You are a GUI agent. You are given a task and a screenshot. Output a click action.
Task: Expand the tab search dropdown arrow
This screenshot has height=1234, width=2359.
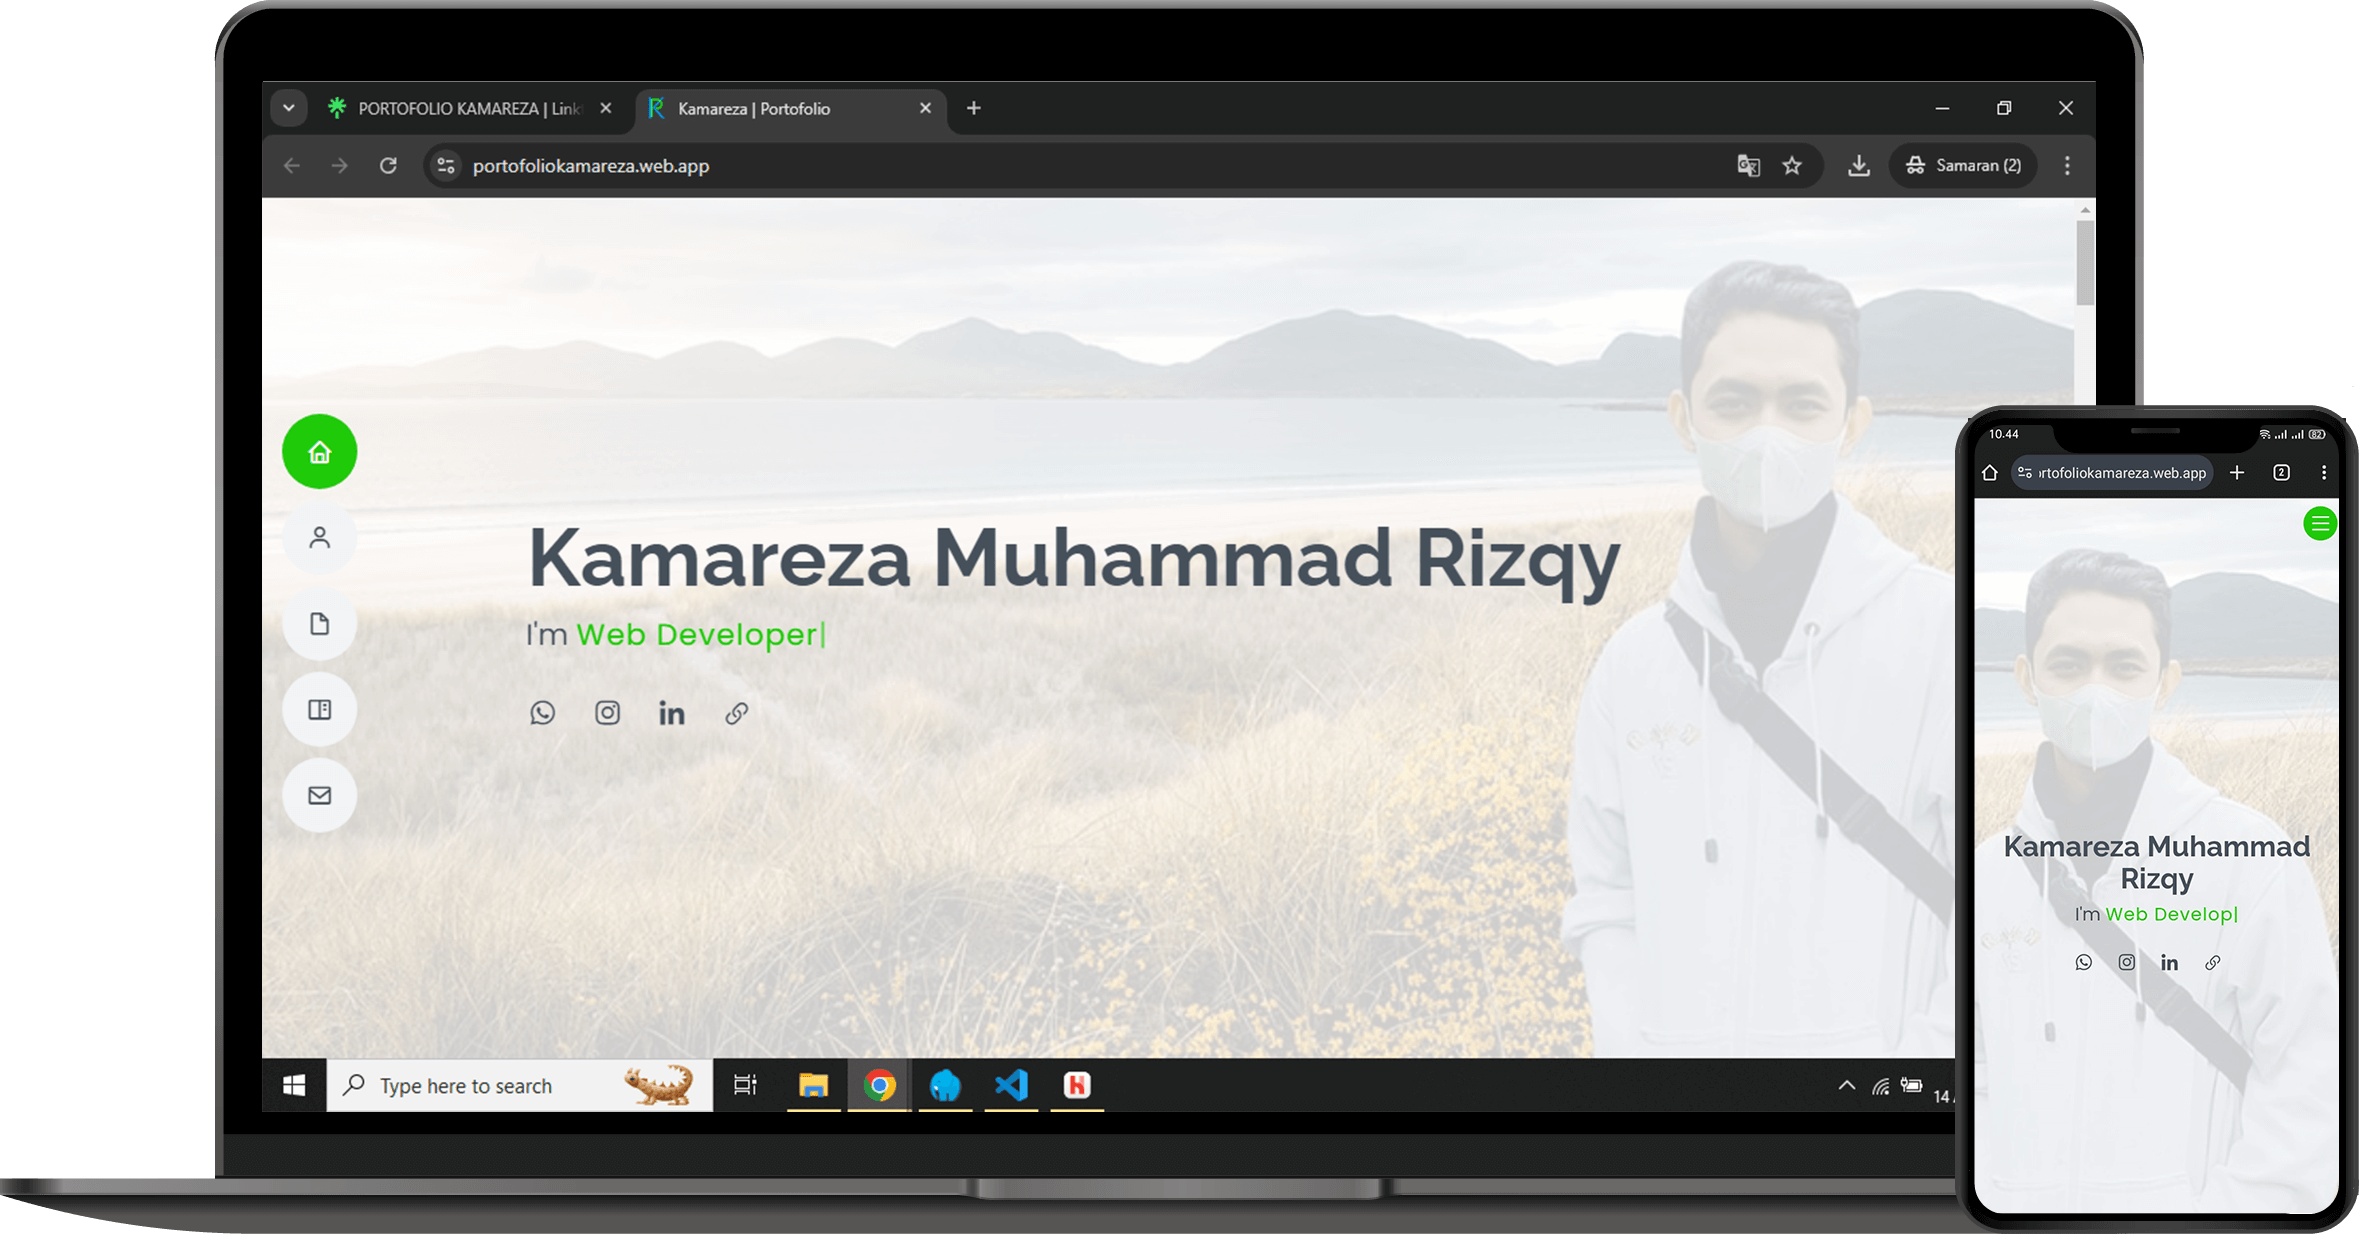288,108
